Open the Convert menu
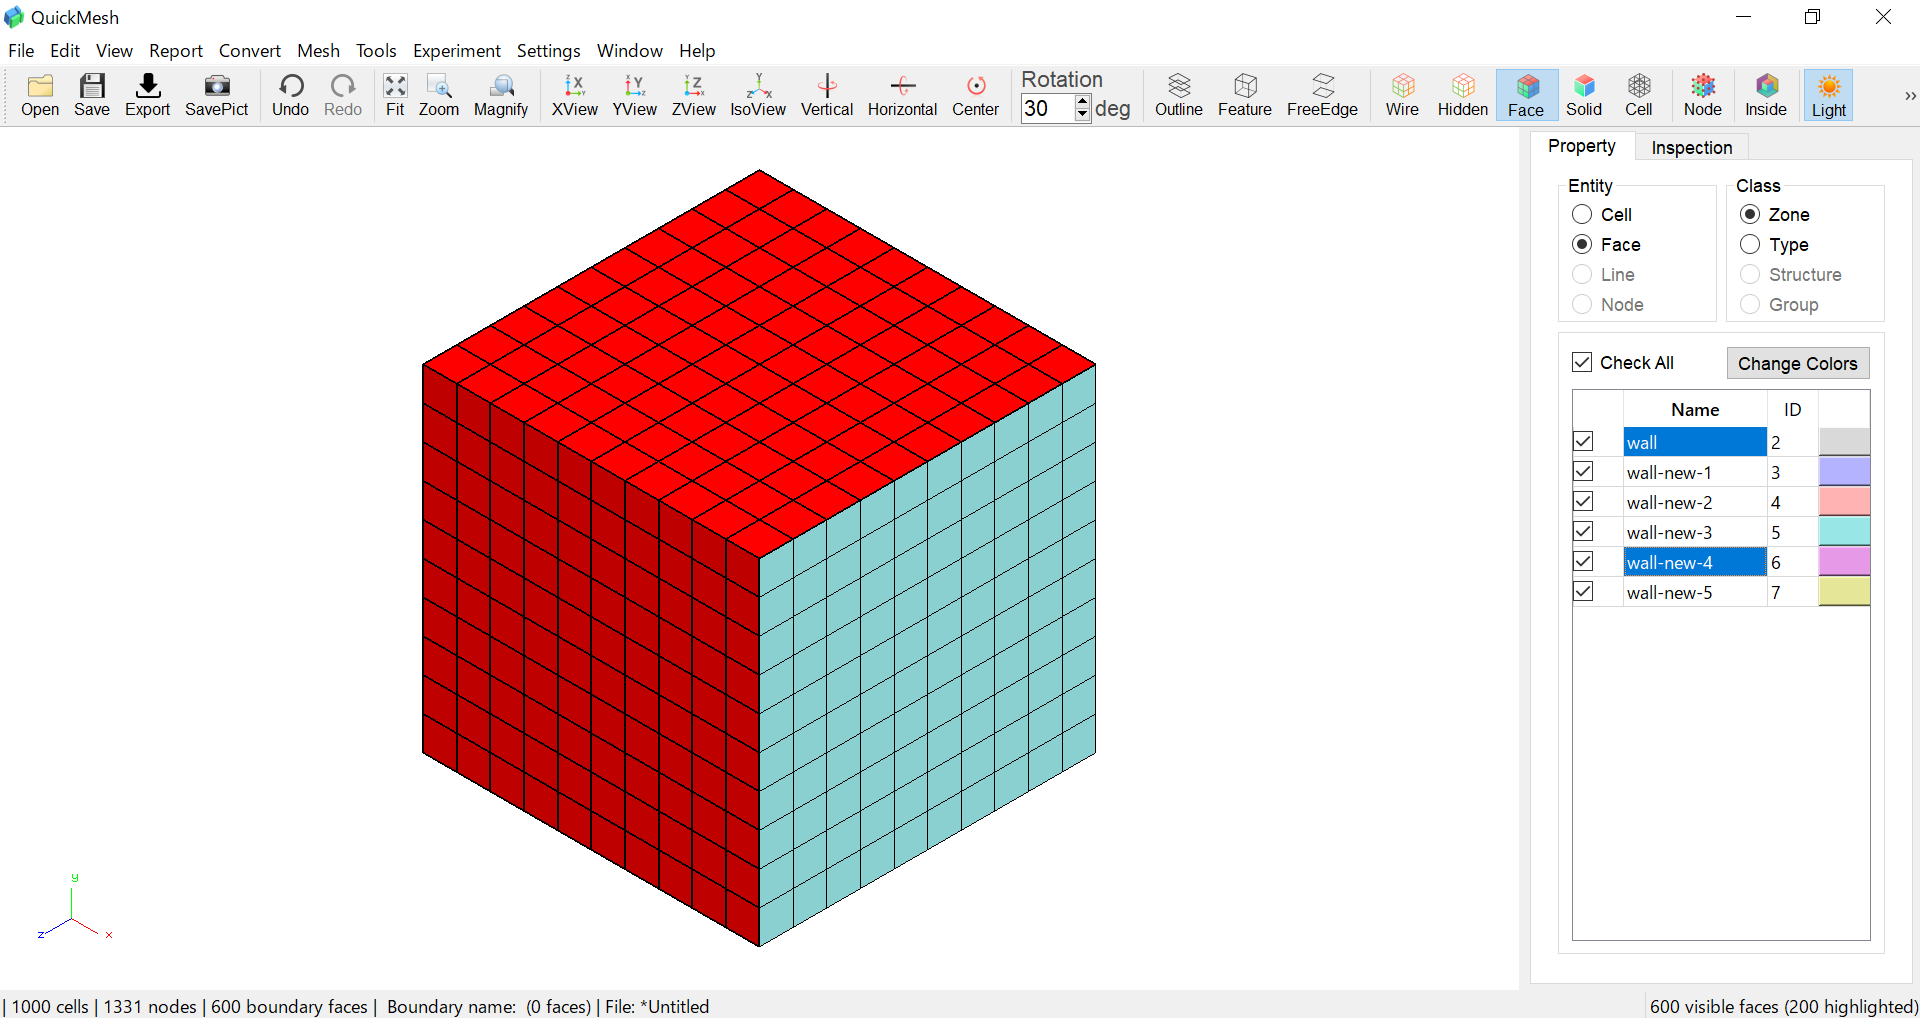This screenshot has width=1920, height=1018. 250,50
